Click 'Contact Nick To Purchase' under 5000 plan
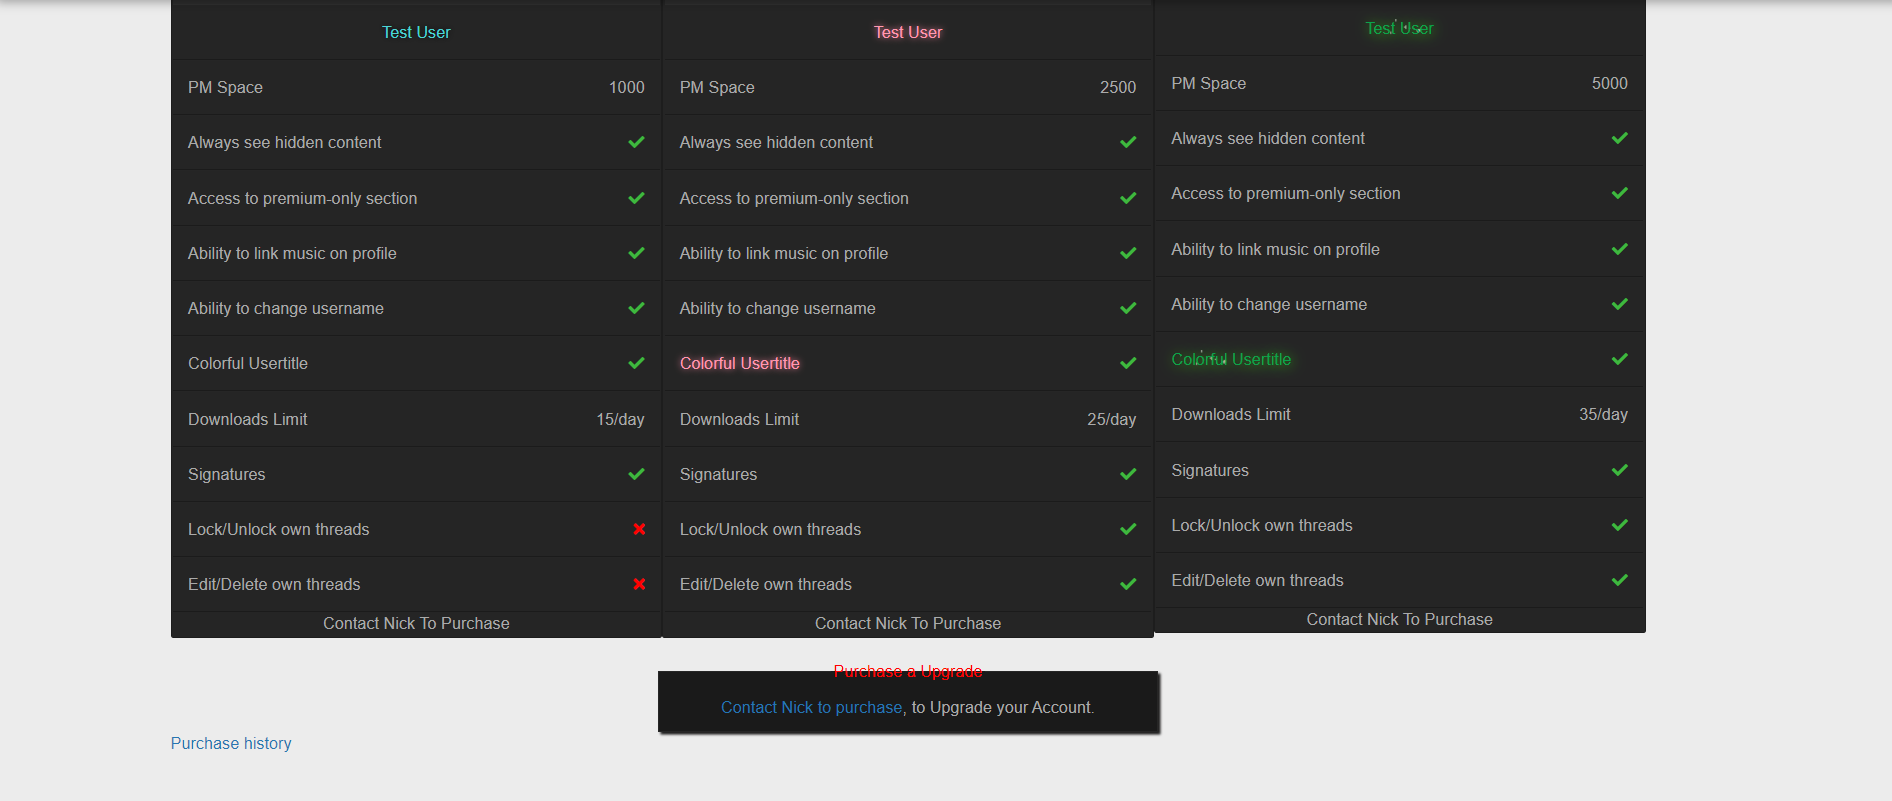 (1399, 619)
